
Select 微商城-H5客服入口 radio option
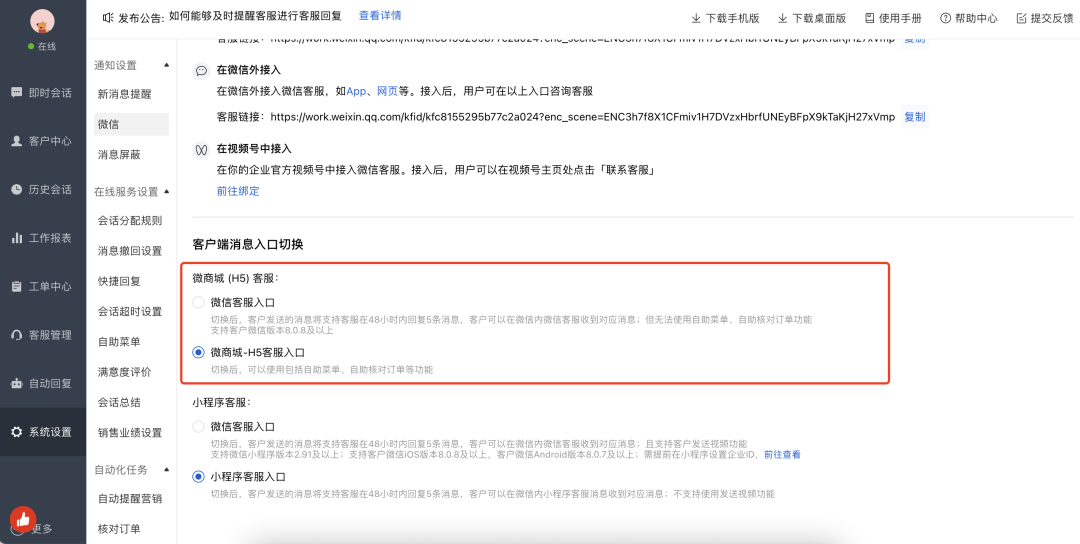coord(198,353)
